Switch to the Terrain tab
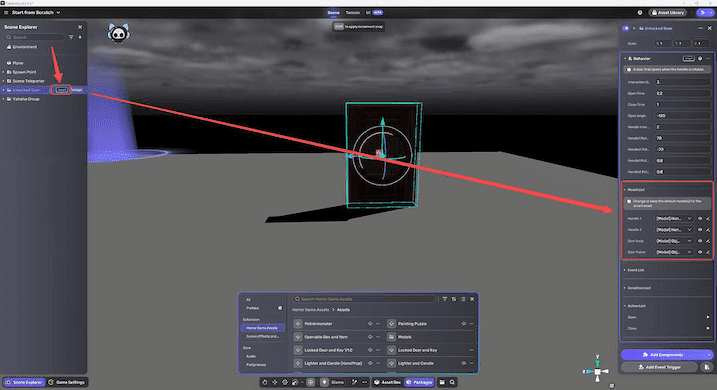This screenshot has height=390, width=717. click(353, 13)
